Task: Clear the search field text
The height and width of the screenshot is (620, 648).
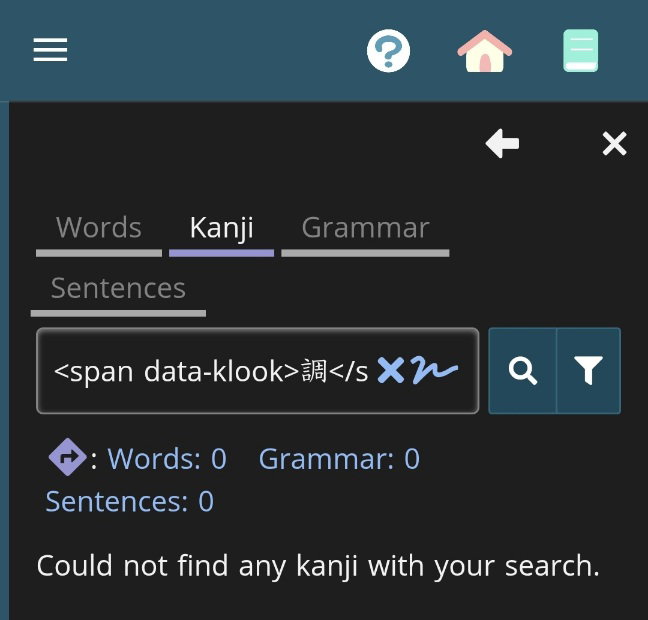Action: [x=391, y=372]
